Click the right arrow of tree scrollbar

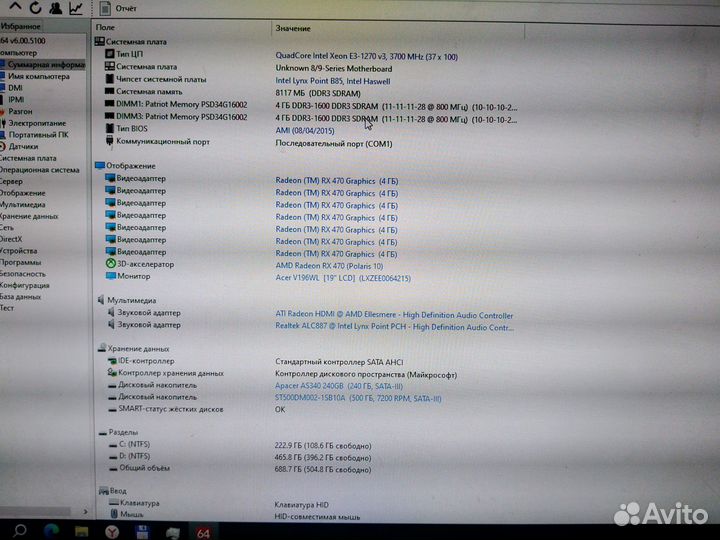[x=85, y=511]
